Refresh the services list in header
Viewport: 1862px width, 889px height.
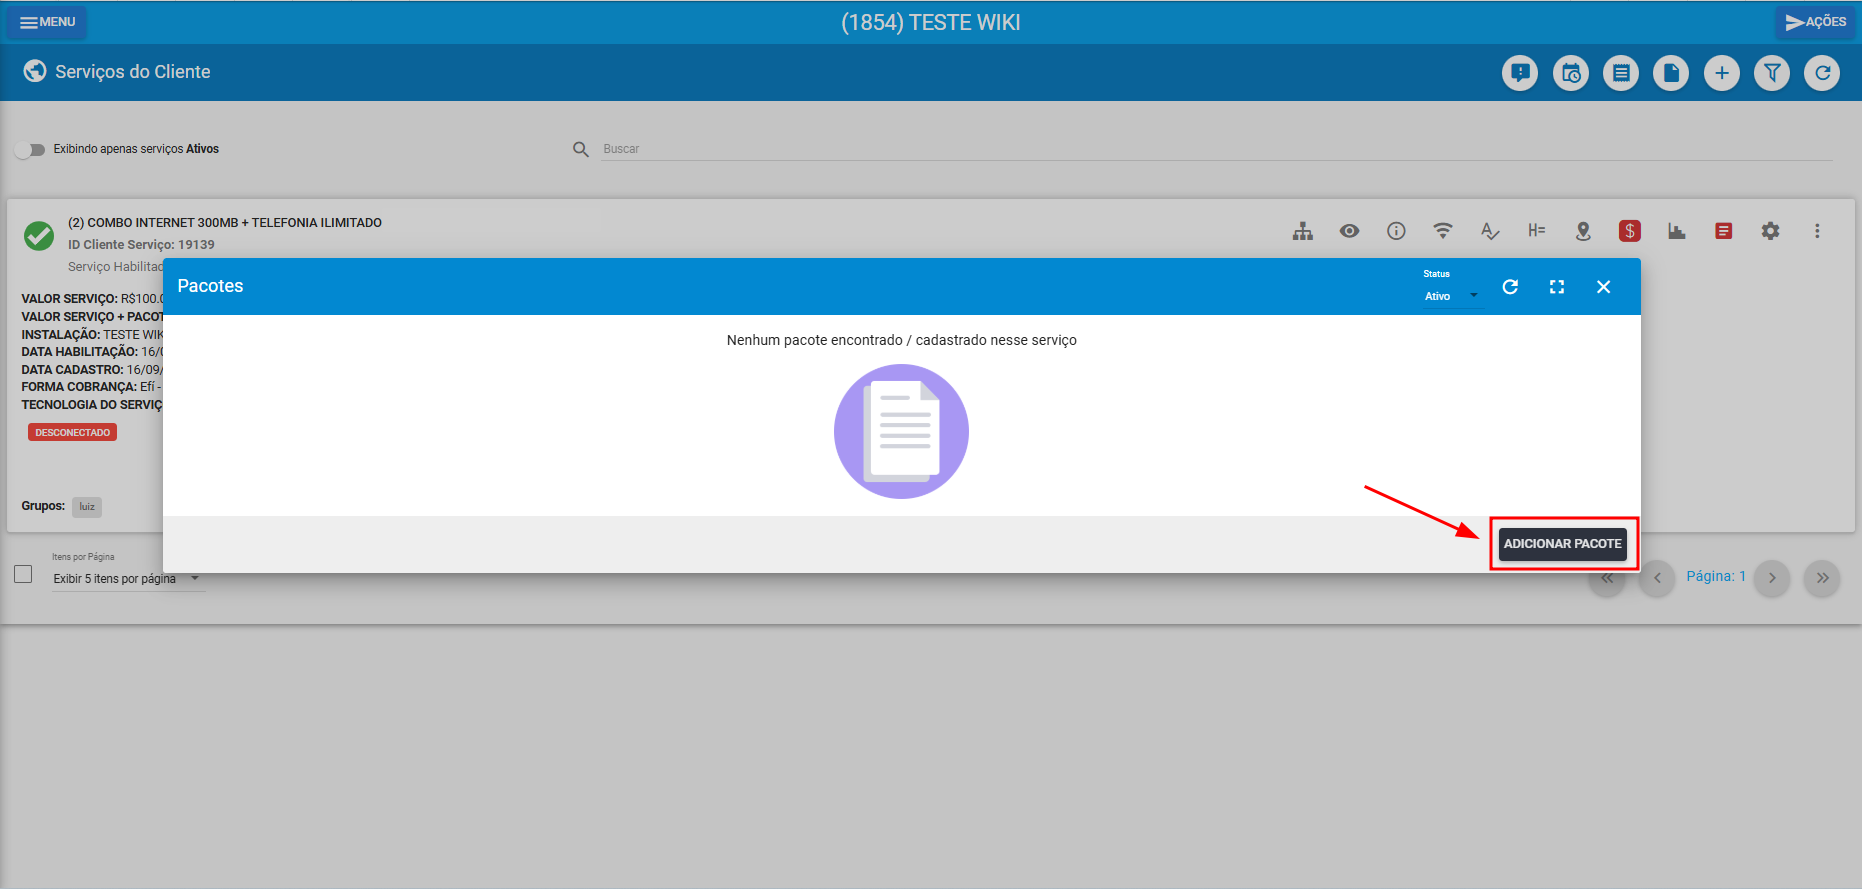pos(1822,72)
